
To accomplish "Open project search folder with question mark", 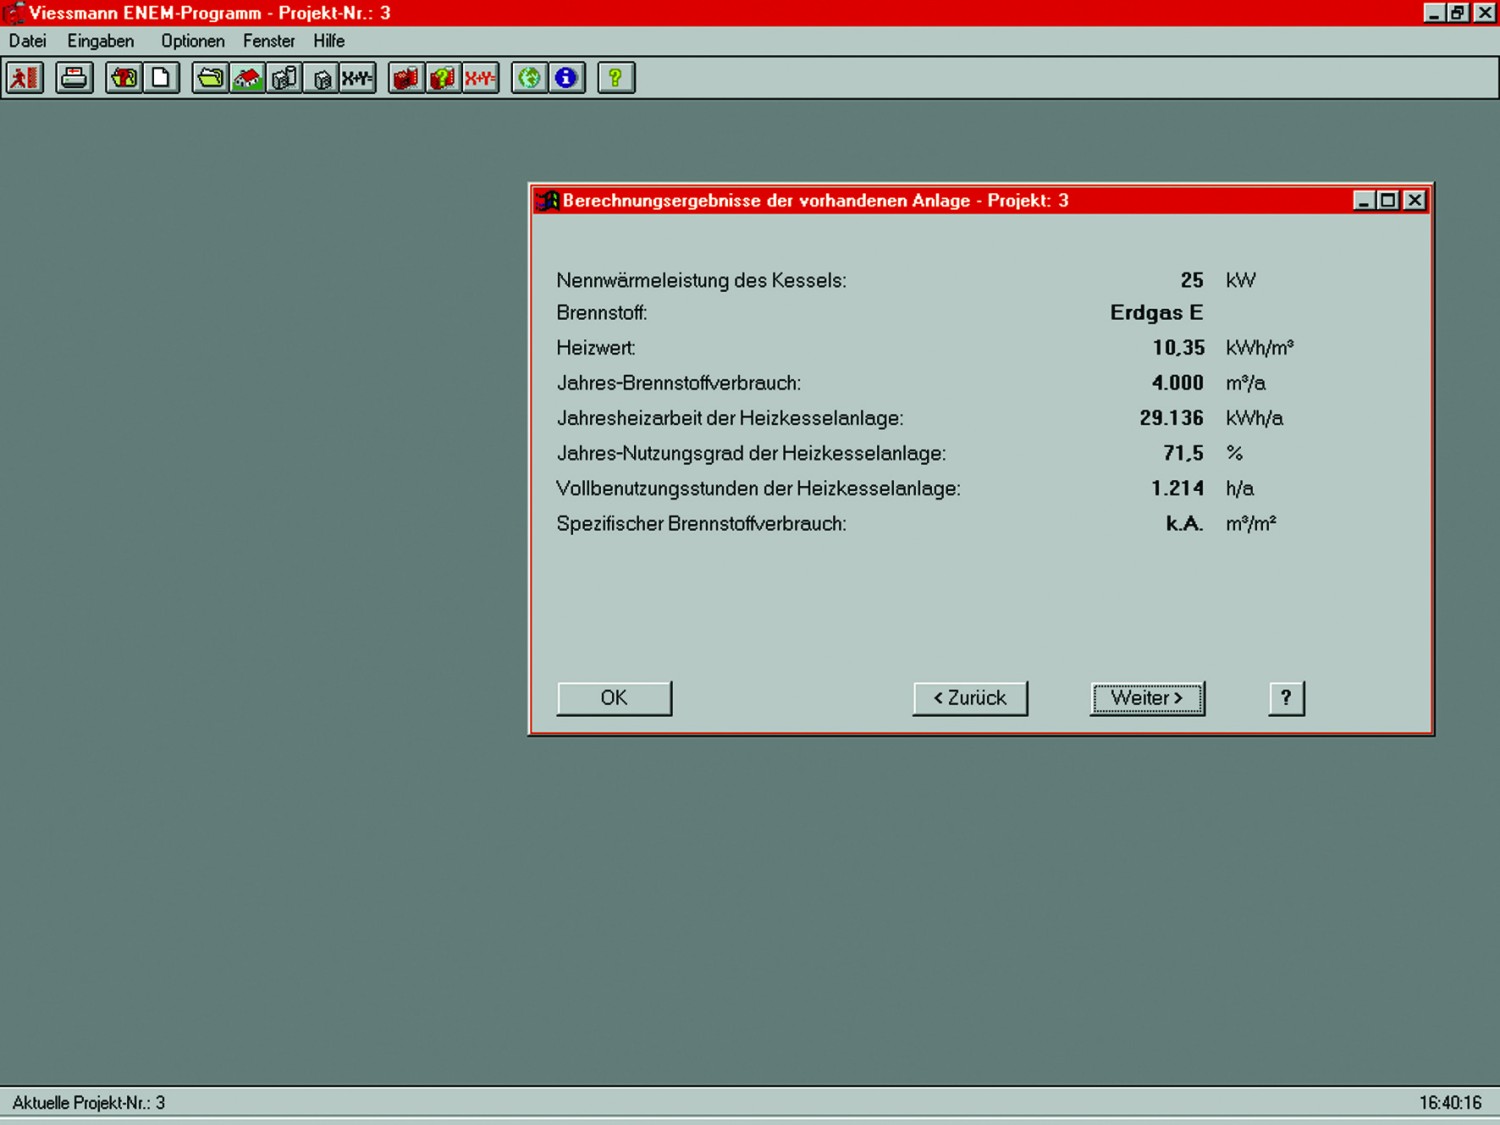I will click(124, 78).
